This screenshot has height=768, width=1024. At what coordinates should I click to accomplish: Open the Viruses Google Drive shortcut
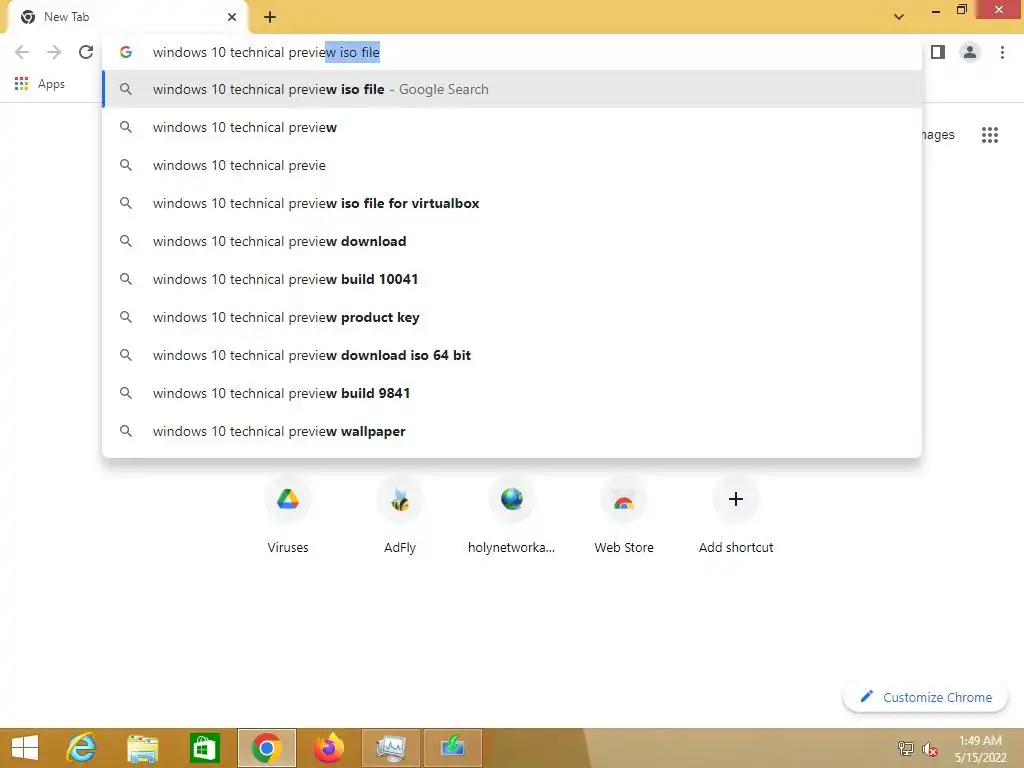288,516
